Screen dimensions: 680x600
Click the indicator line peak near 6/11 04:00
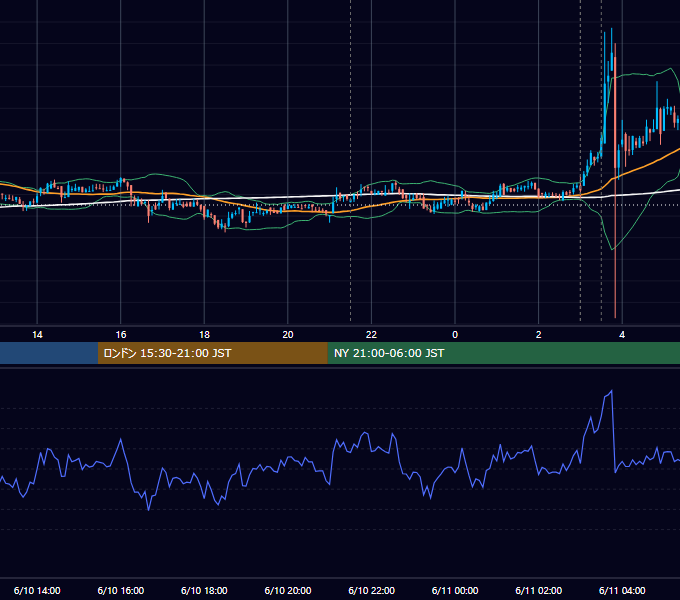coord(611,391)
